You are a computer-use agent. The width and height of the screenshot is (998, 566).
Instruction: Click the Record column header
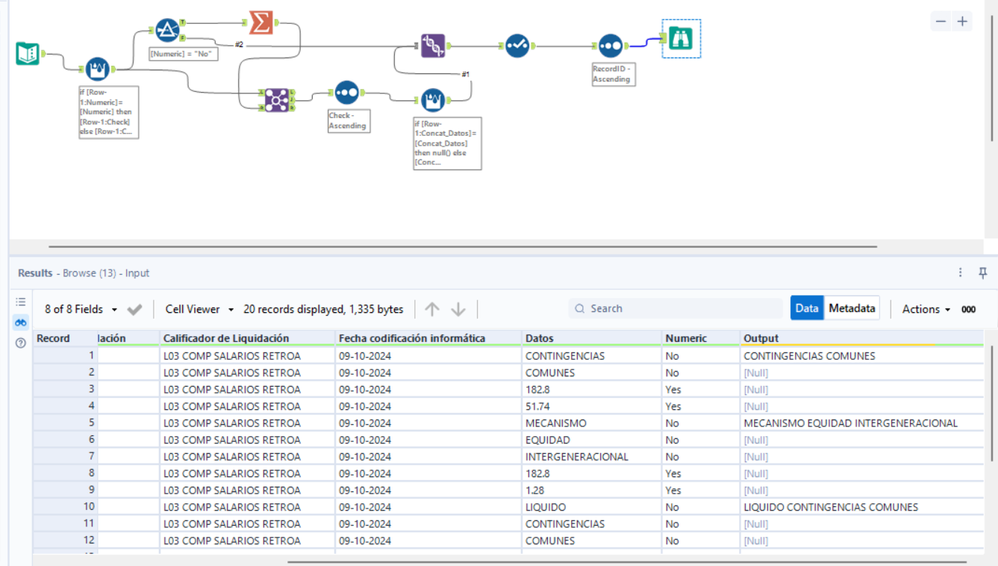(x=65, y=338)
